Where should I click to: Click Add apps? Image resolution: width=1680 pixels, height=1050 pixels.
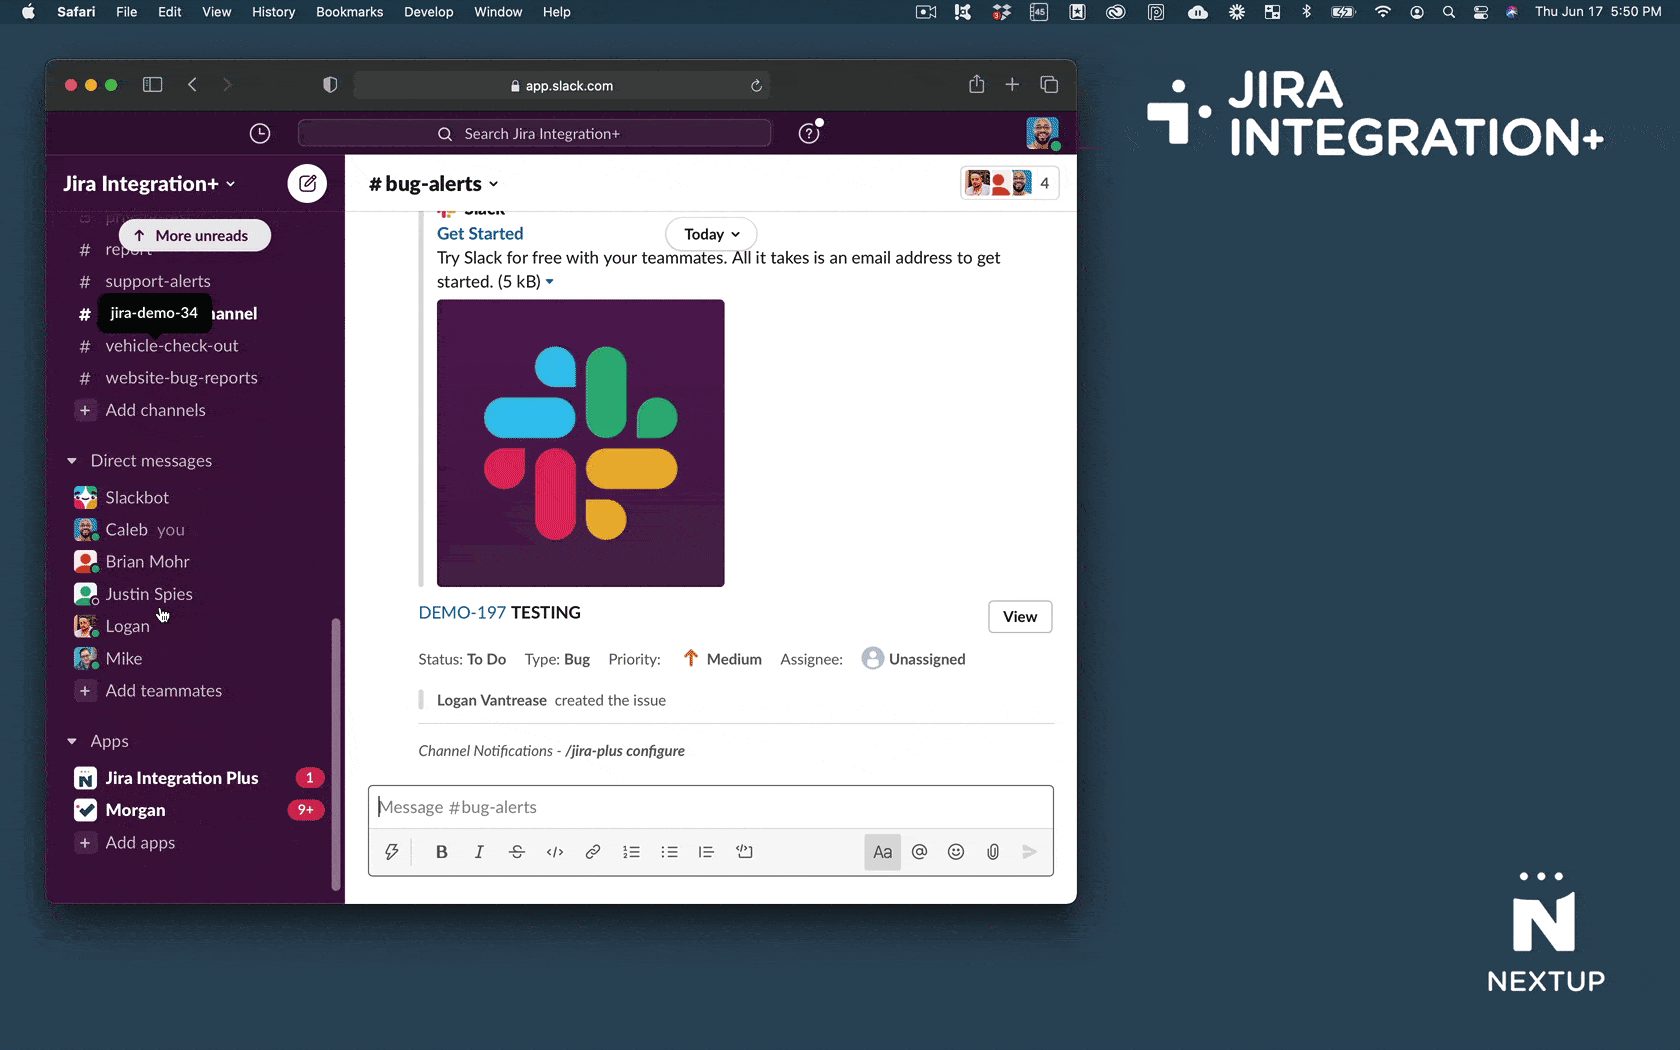point(140,843)
